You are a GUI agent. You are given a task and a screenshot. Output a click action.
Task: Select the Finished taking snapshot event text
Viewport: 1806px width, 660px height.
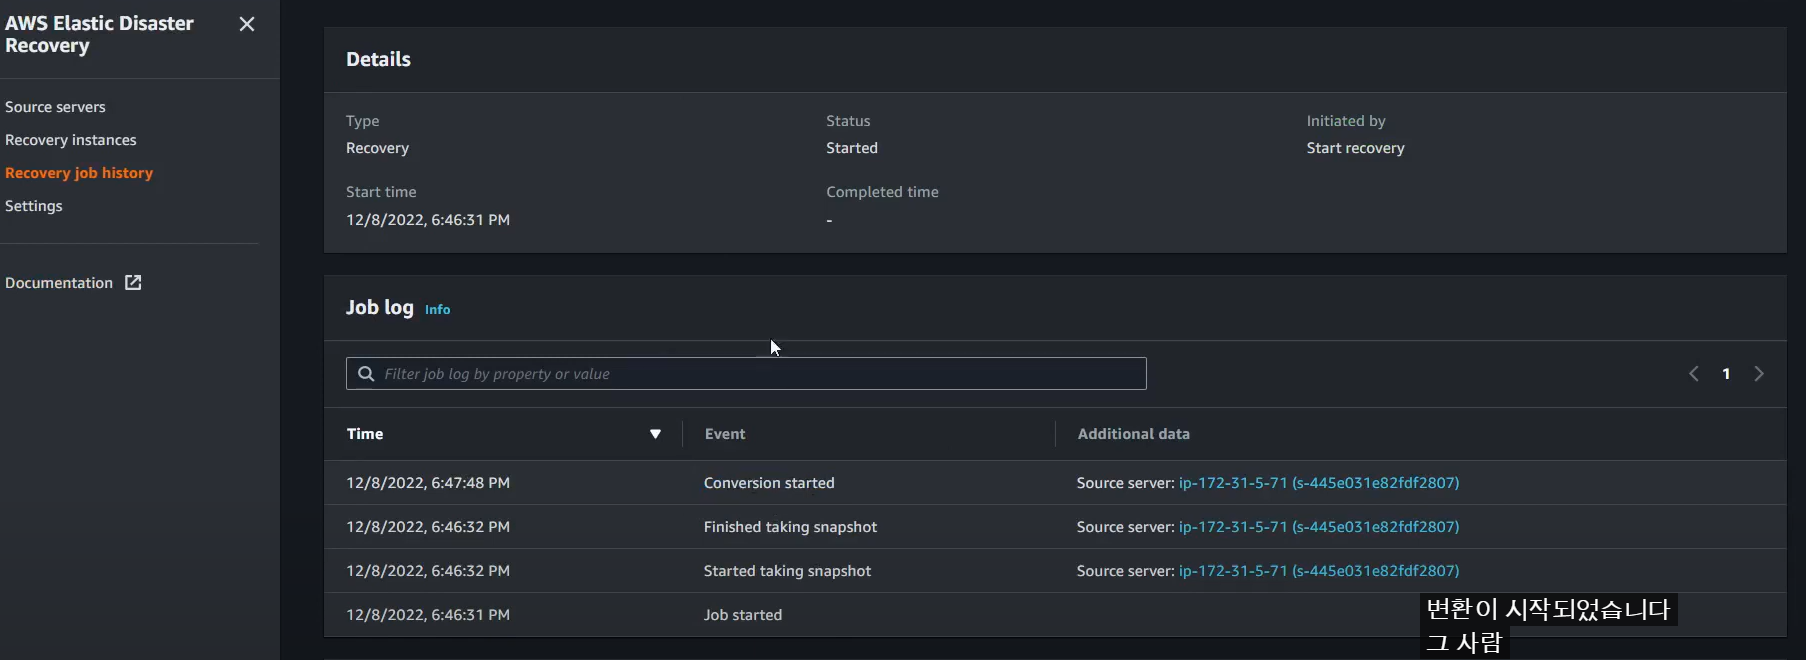point(790,527)
